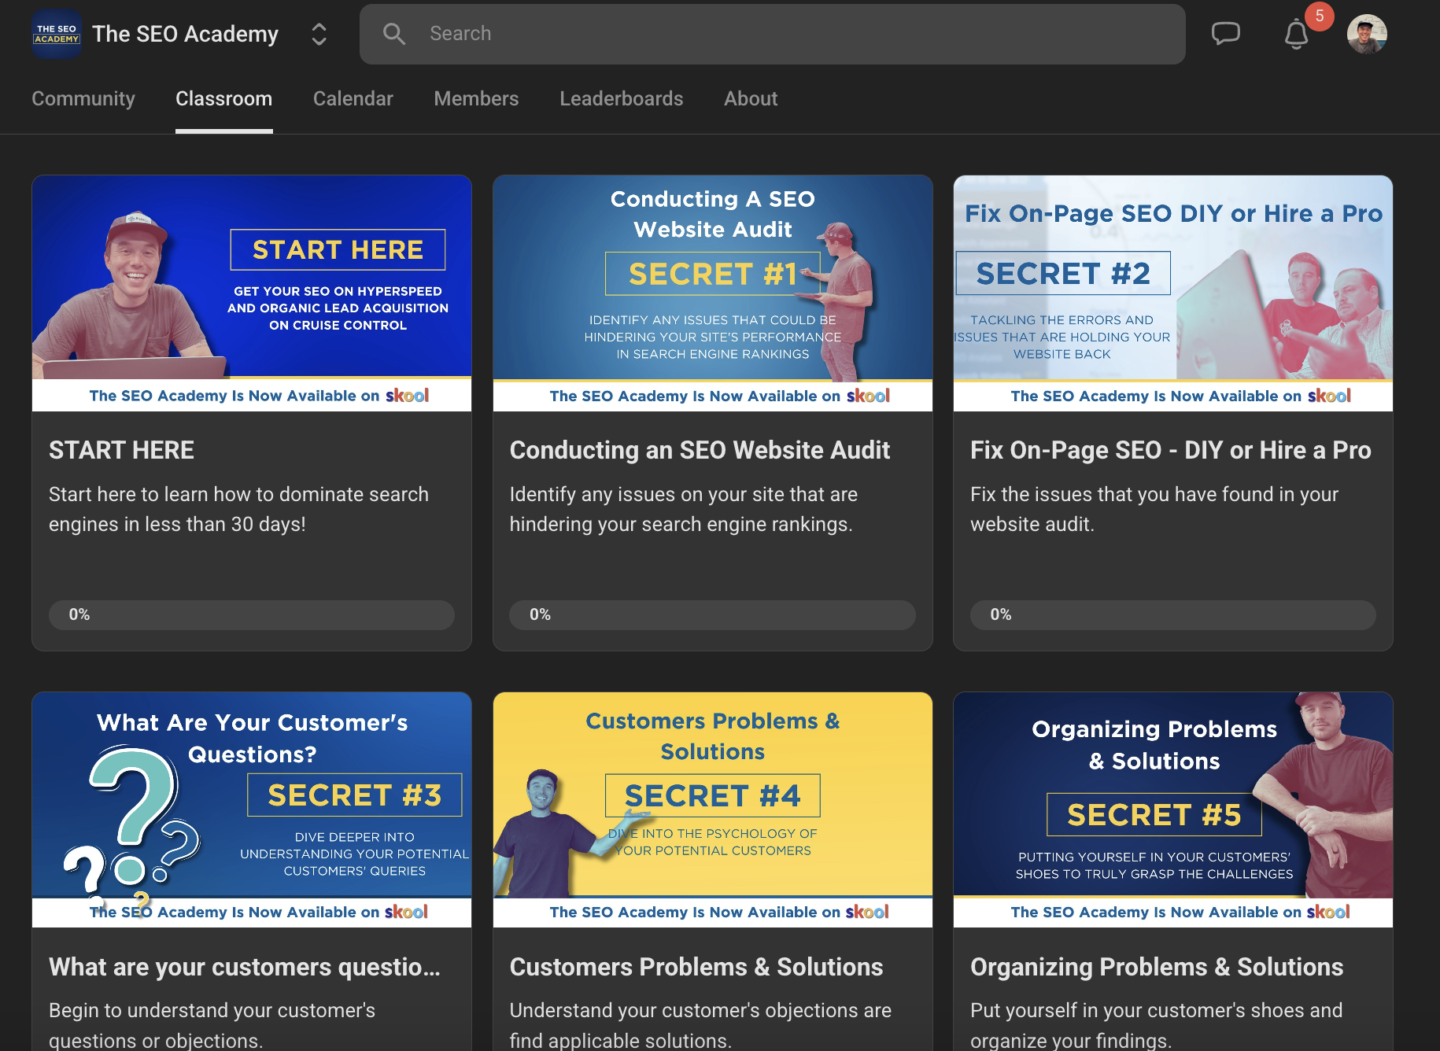Go to the Calendar tab
The height and width of the screenshot is (1051, 1440).
pyautogui.click(x=353, y=99)
